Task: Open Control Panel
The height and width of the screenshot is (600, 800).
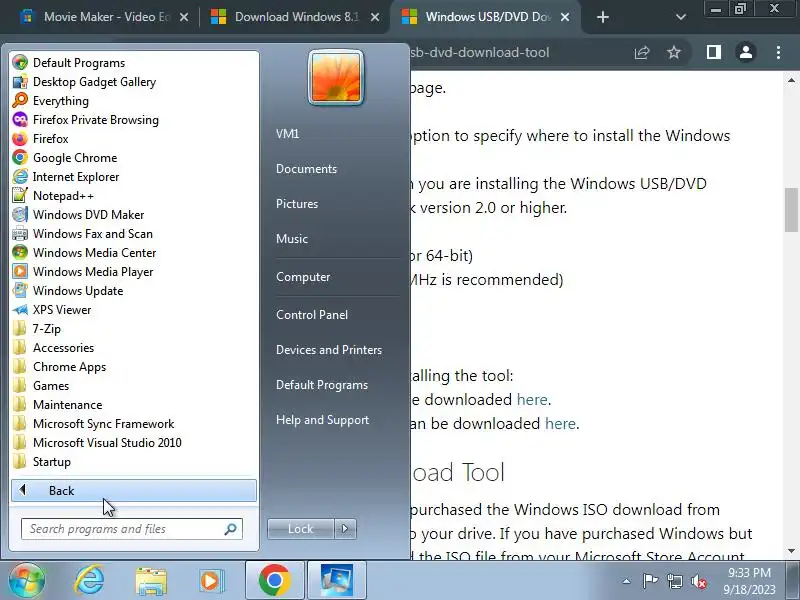Action: pyautogui.click(x=312, y=315)
